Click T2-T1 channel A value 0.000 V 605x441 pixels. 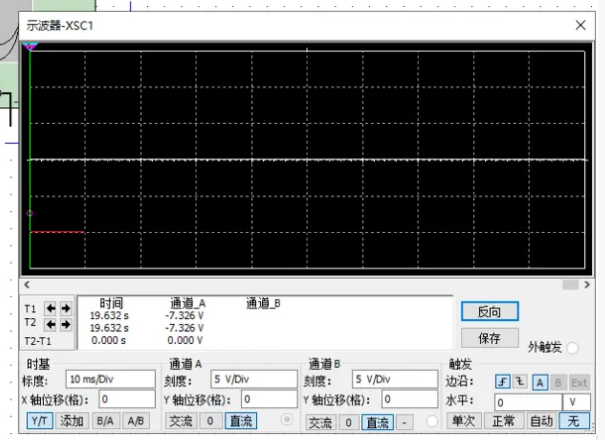[185, 341]
